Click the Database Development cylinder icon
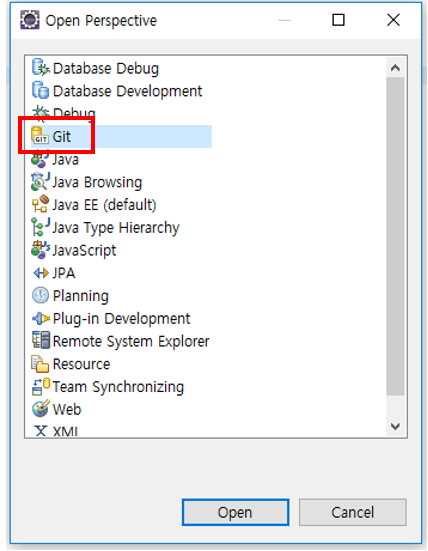This screenshot has width=428, height=551. (40, 90)
